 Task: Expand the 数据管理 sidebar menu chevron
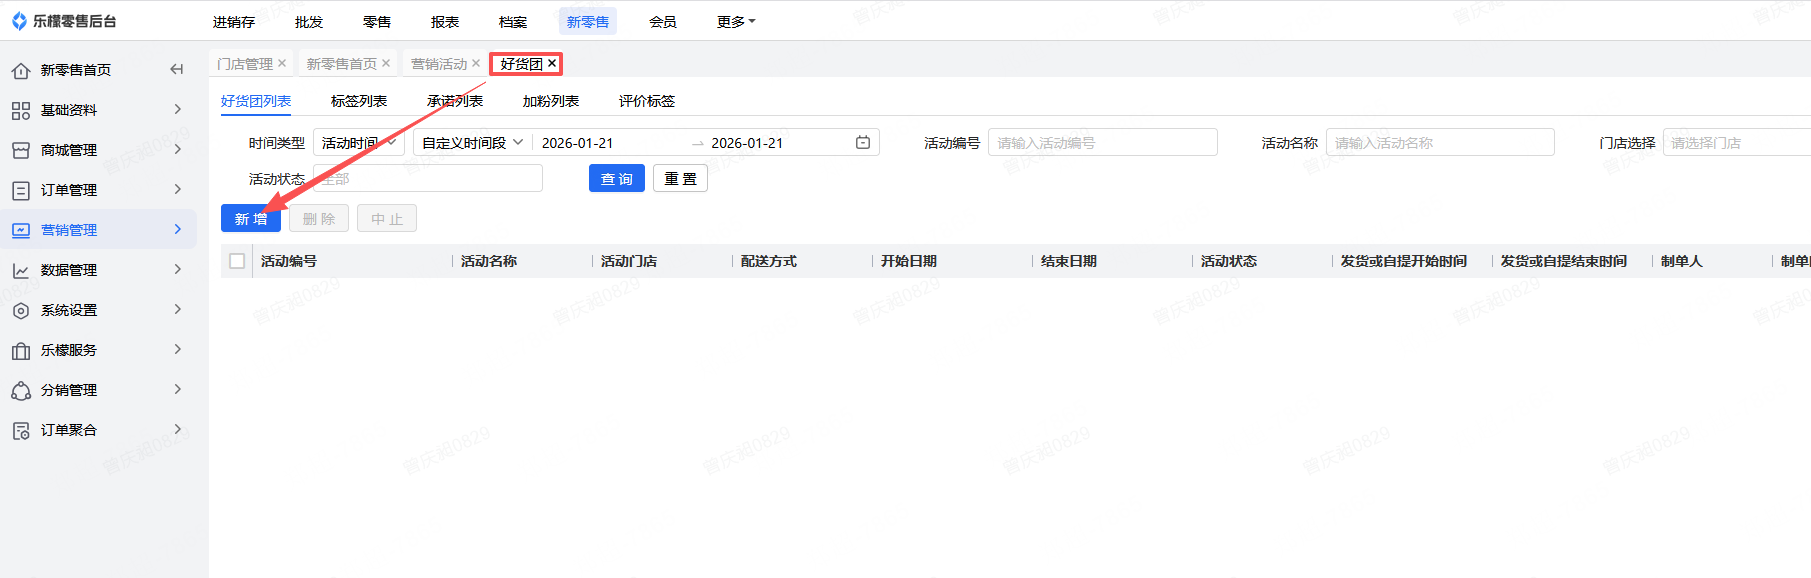coord(178,269)
